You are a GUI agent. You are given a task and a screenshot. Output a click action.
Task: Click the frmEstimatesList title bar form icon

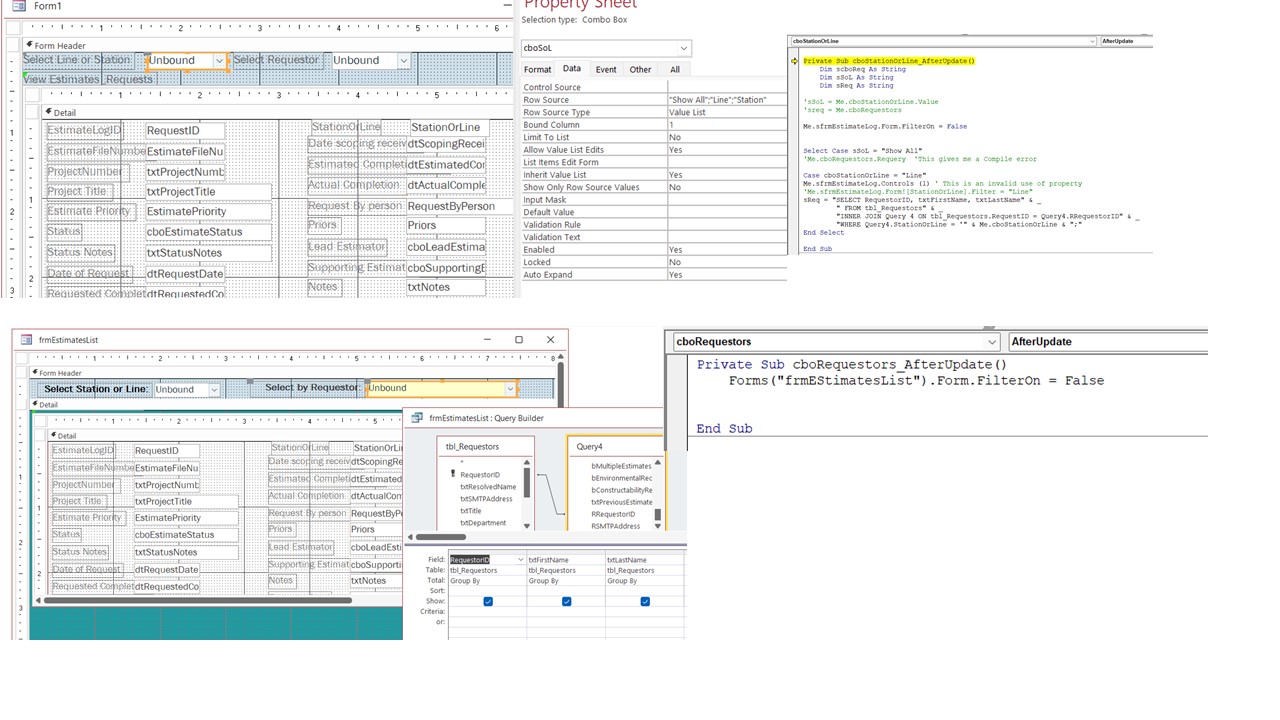pos(26,340)
